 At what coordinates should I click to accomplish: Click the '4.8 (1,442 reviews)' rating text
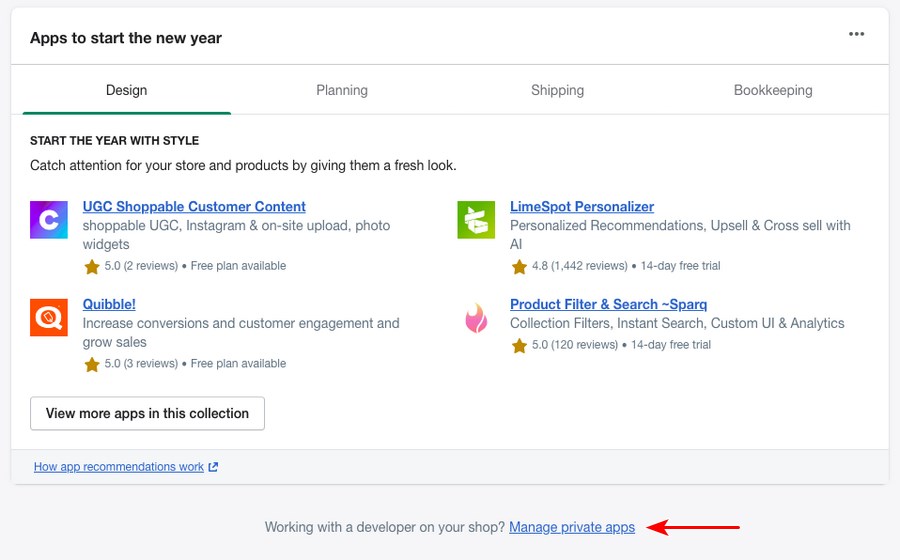(x=580, y=266)
